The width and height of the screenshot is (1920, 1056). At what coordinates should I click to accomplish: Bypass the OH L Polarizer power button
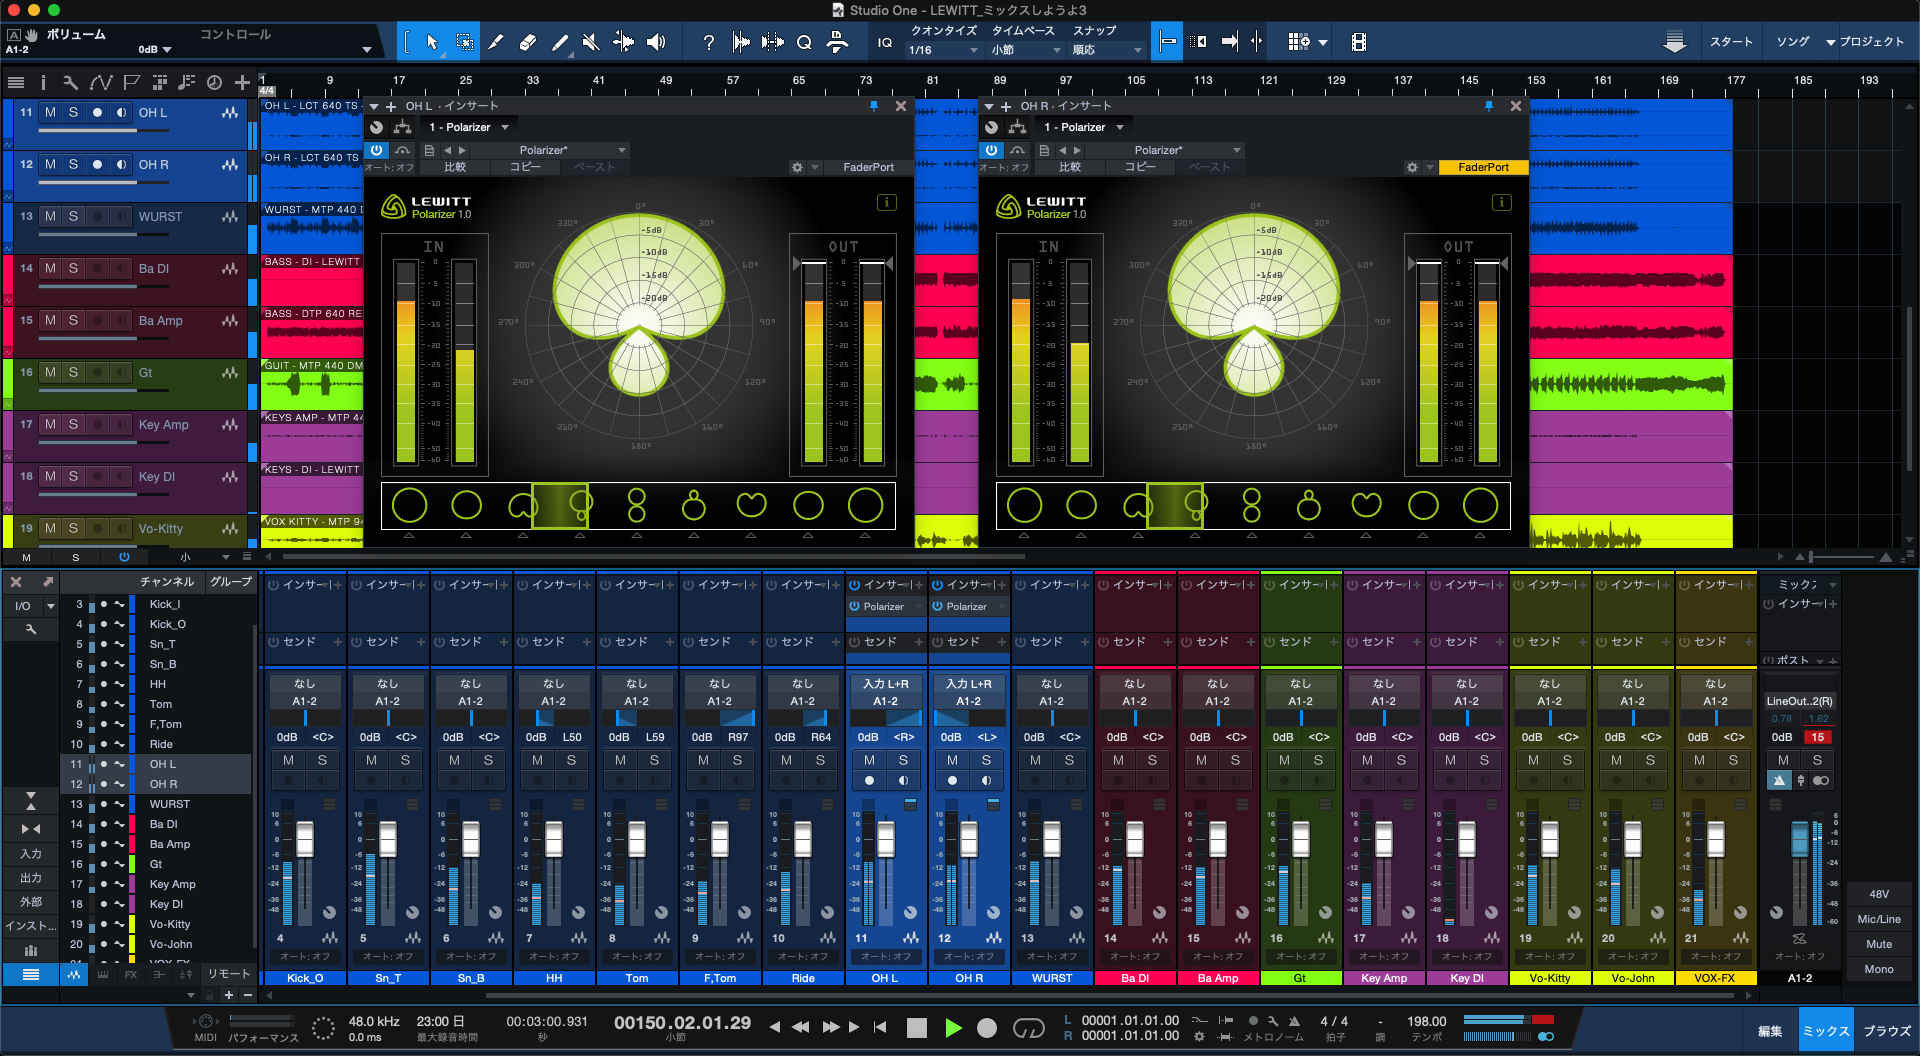tap(376, 150)
